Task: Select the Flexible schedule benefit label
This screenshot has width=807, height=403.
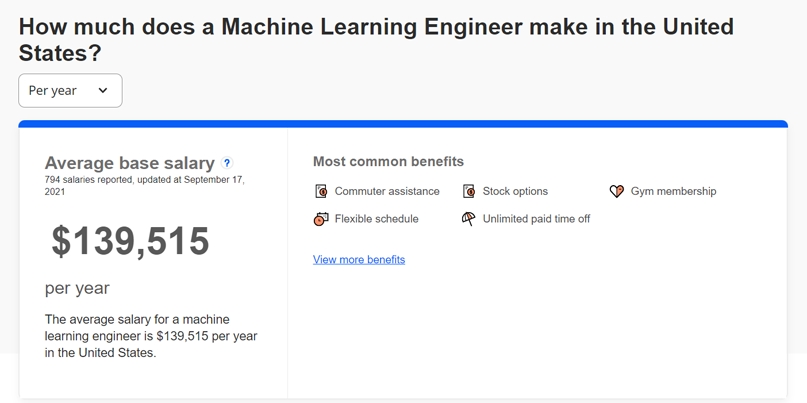Action: tap(376, 219)
